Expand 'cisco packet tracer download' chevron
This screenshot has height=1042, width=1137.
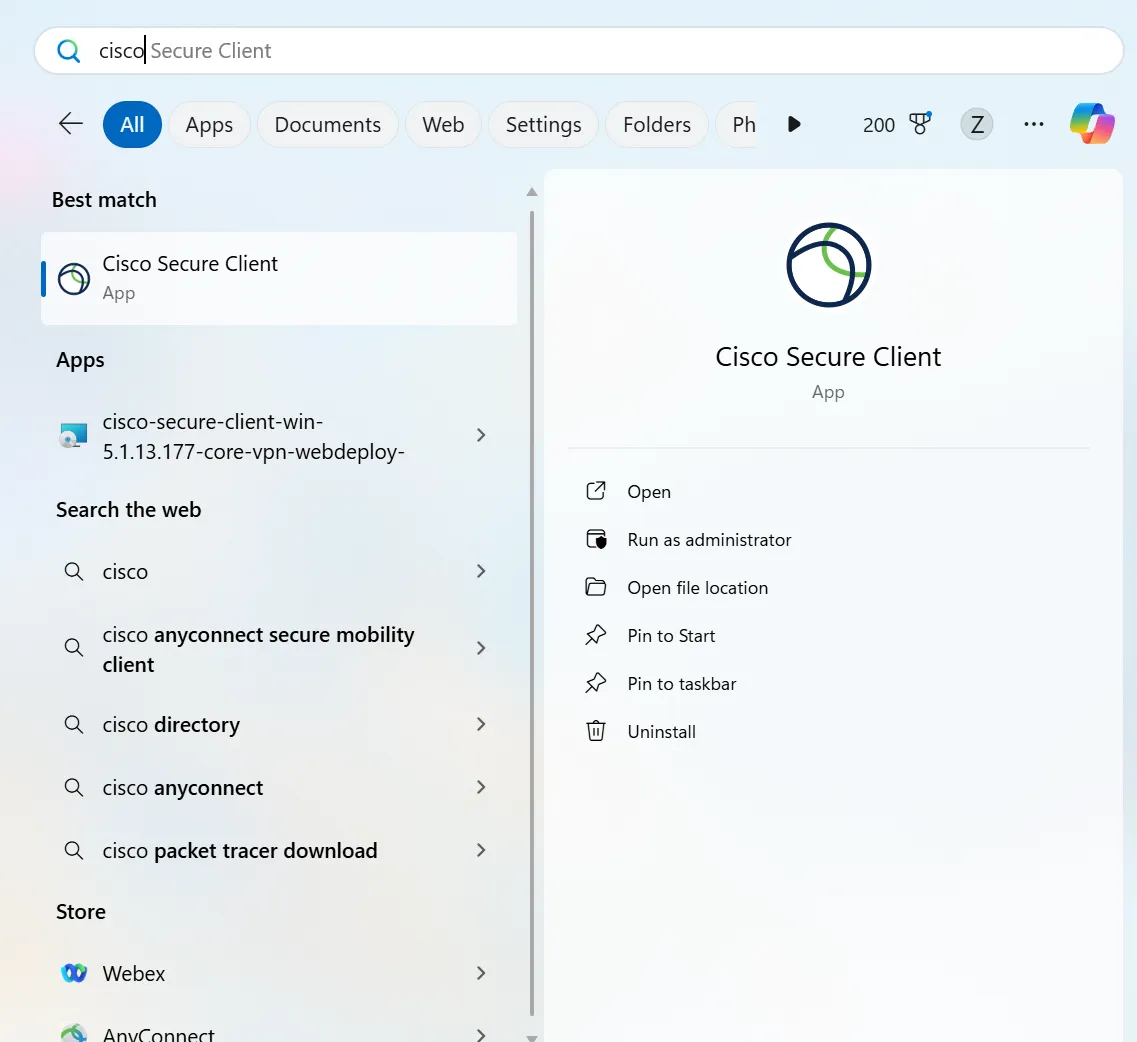481,850
